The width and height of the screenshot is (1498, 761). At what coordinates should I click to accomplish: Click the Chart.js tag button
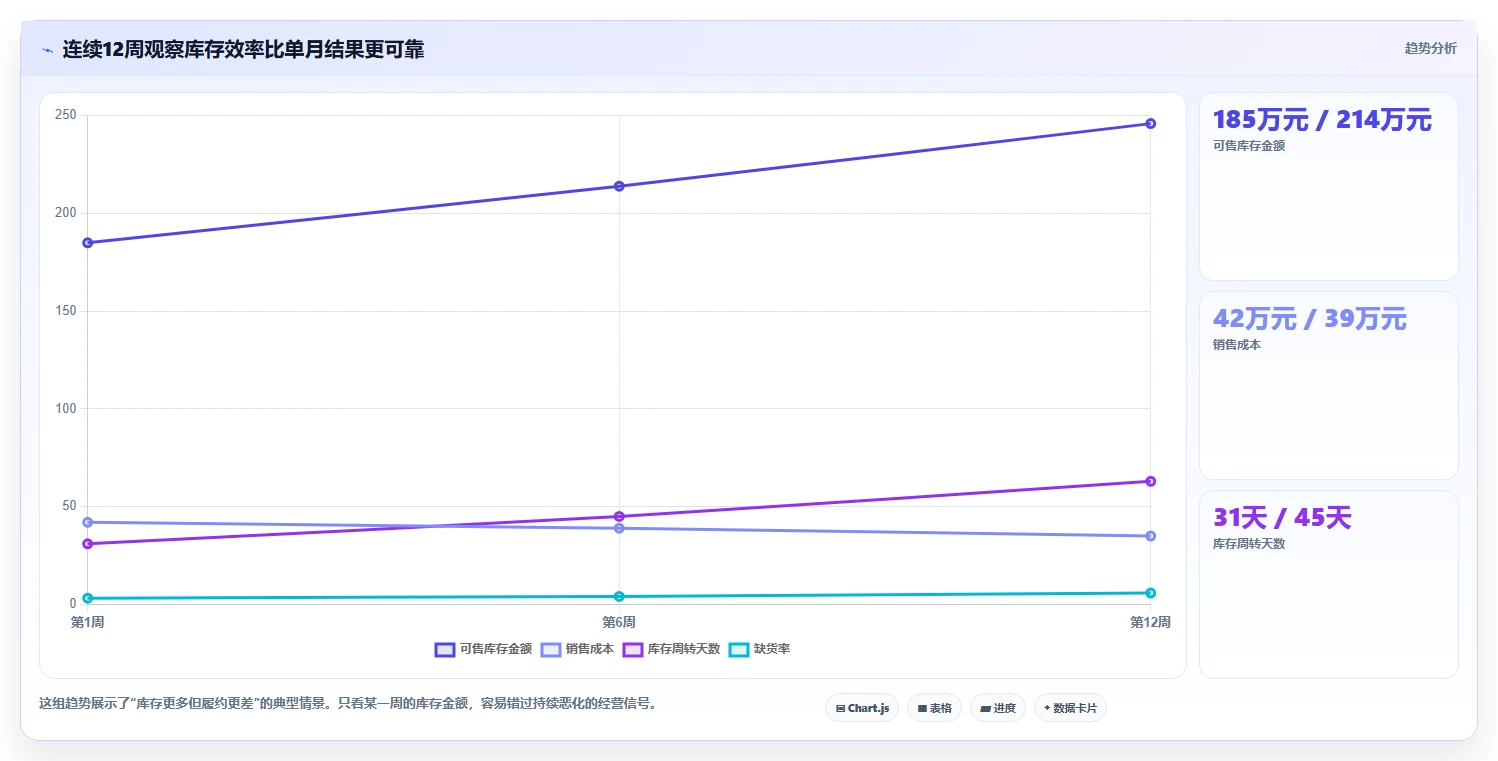click(862, 708)
